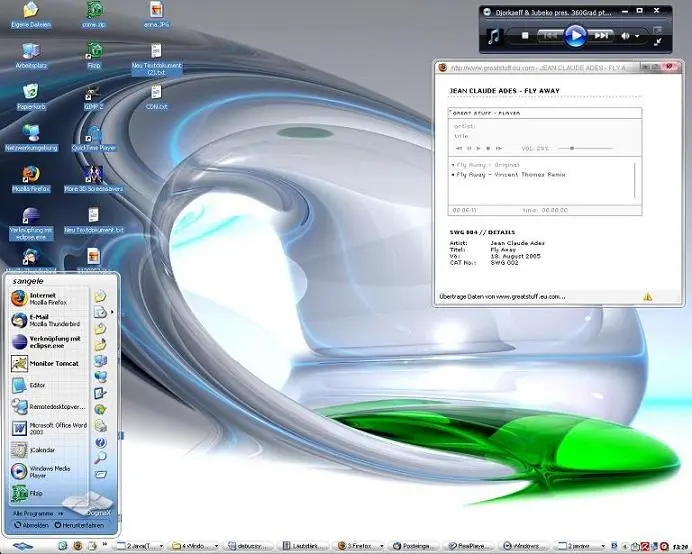This screenshot has width=692, height=554.
Task: Open QuickTime Player desktop icon
Action: click(93, 135)
